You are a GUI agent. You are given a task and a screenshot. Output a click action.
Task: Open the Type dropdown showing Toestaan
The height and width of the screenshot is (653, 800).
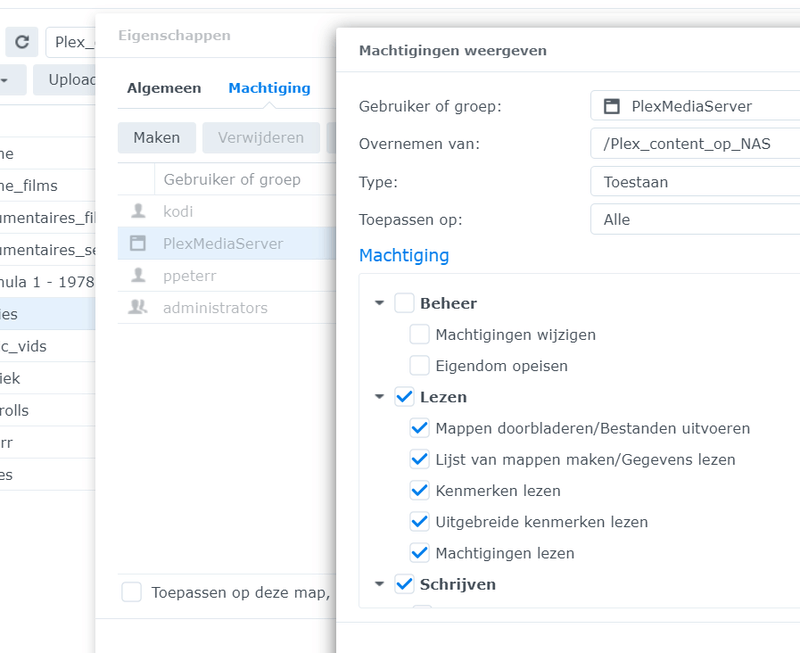pos(695,182)
